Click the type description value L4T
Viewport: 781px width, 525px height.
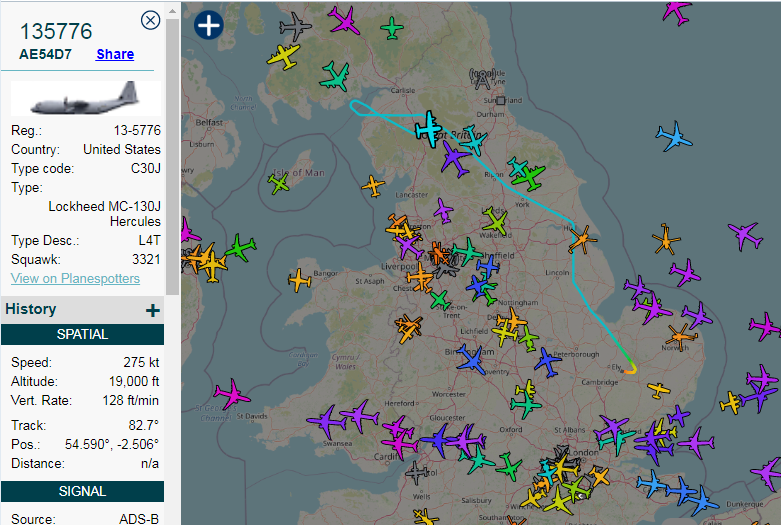point(149,241)
